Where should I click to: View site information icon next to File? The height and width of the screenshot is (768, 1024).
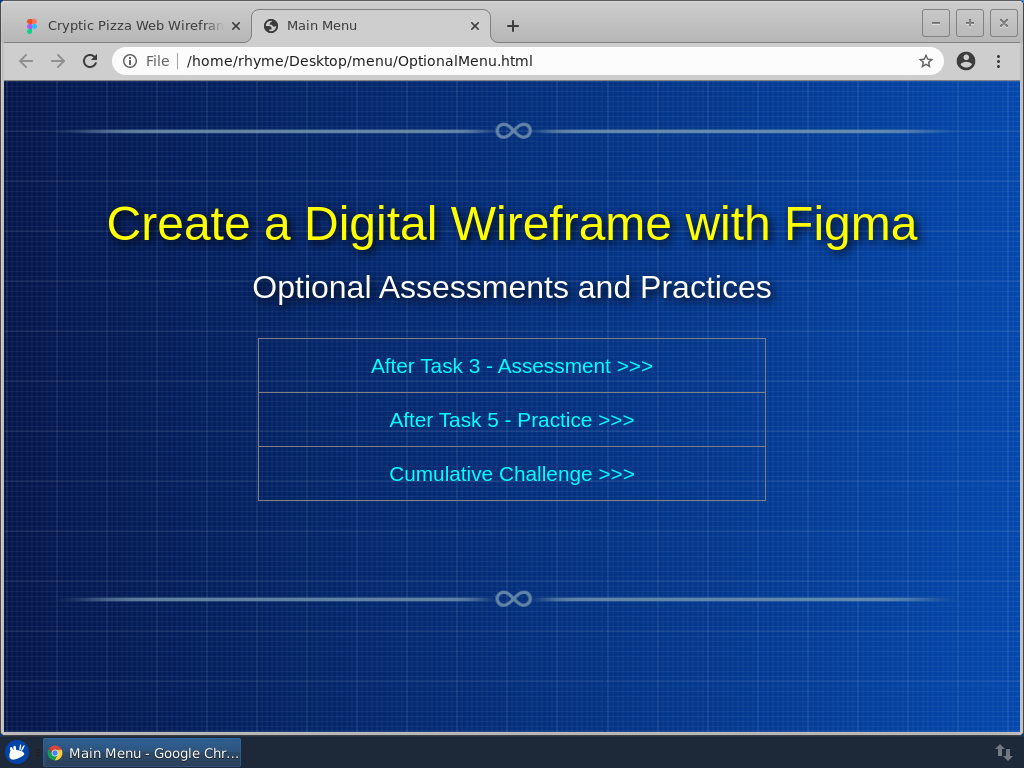click(x=130, y=61)
